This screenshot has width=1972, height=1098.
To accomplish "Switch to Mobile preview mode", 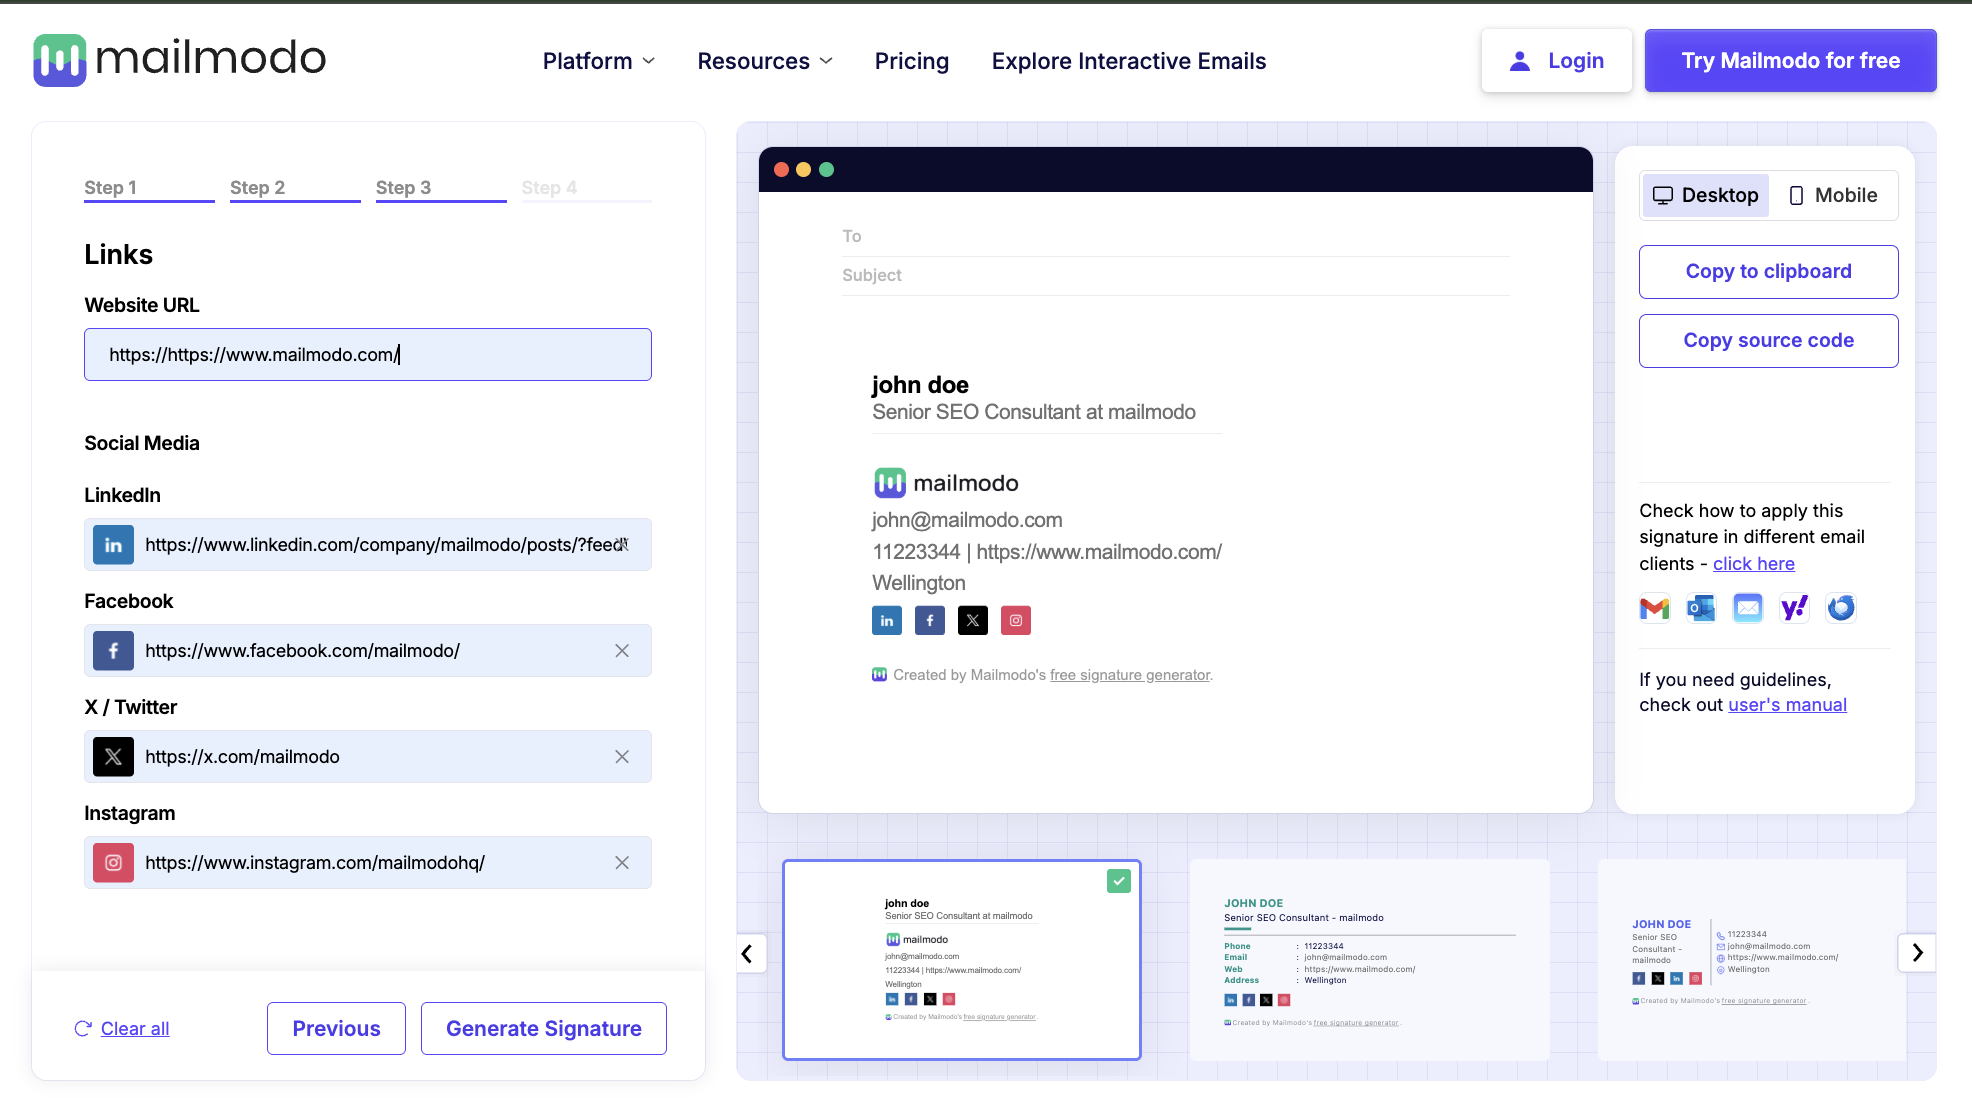I will [x=1834, y=195].
